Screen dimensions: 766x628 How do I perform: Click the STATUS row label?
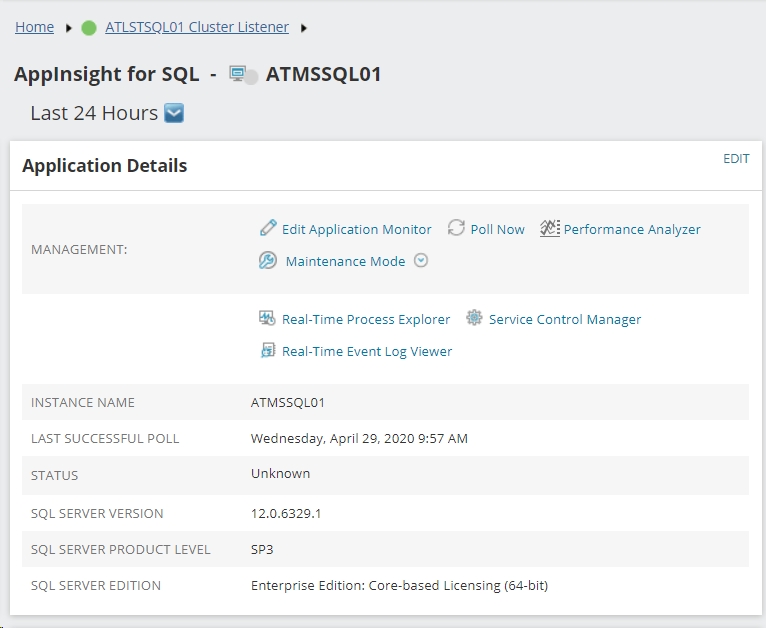54,475
